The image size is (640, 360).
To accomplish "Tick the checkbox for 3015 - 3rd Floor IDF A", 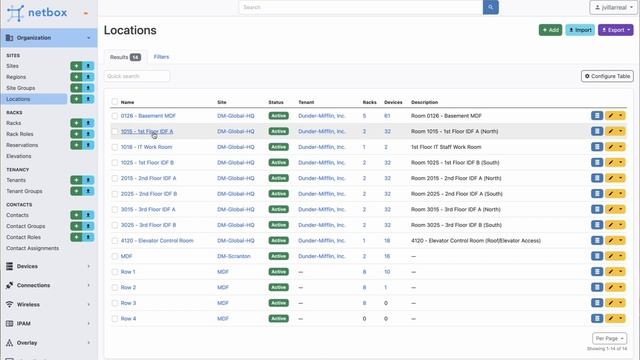I will 115,209.
